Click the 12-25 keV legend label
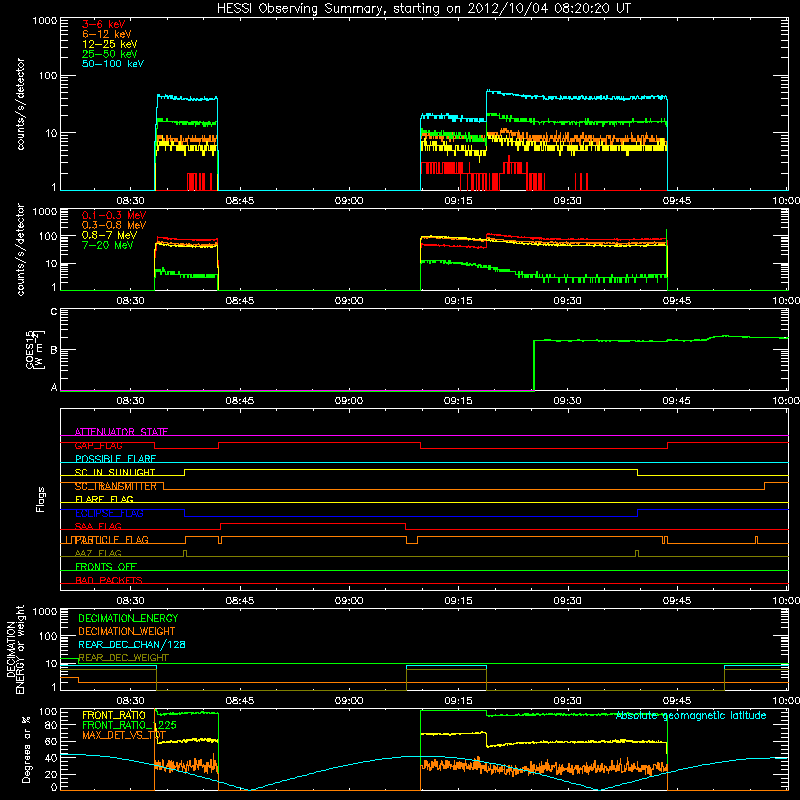Image resolution: width=800 pixels, height=800 pixels. (109, 44)
